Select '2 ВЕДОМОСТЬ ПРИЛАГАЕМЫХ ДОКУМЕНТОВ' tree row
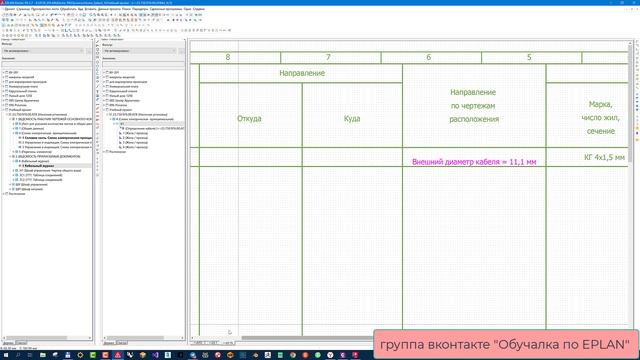The image size is (640, 360). (x=47, y=156)
